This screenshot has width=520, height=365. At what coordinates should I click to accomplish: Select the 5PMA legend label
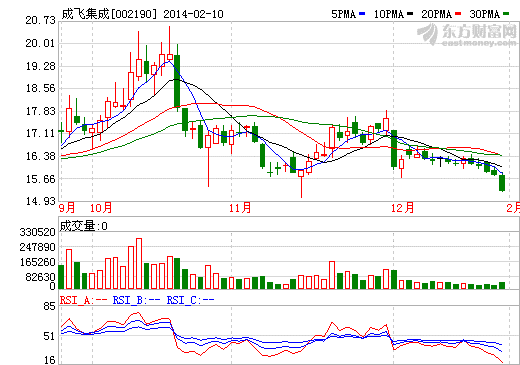(344, 14)
